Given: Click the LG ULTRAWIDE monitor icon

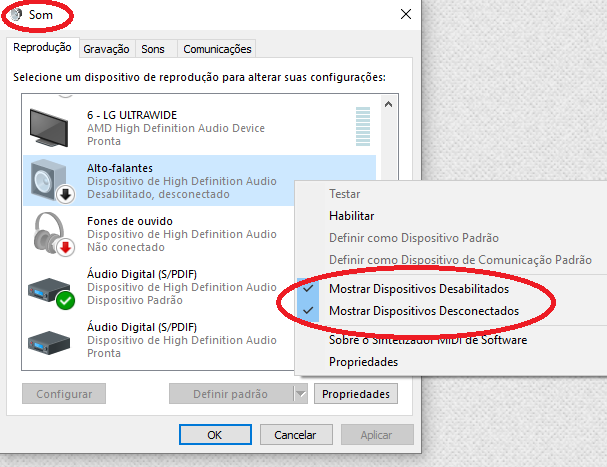Looking at the screenshot, I should 49,128.
